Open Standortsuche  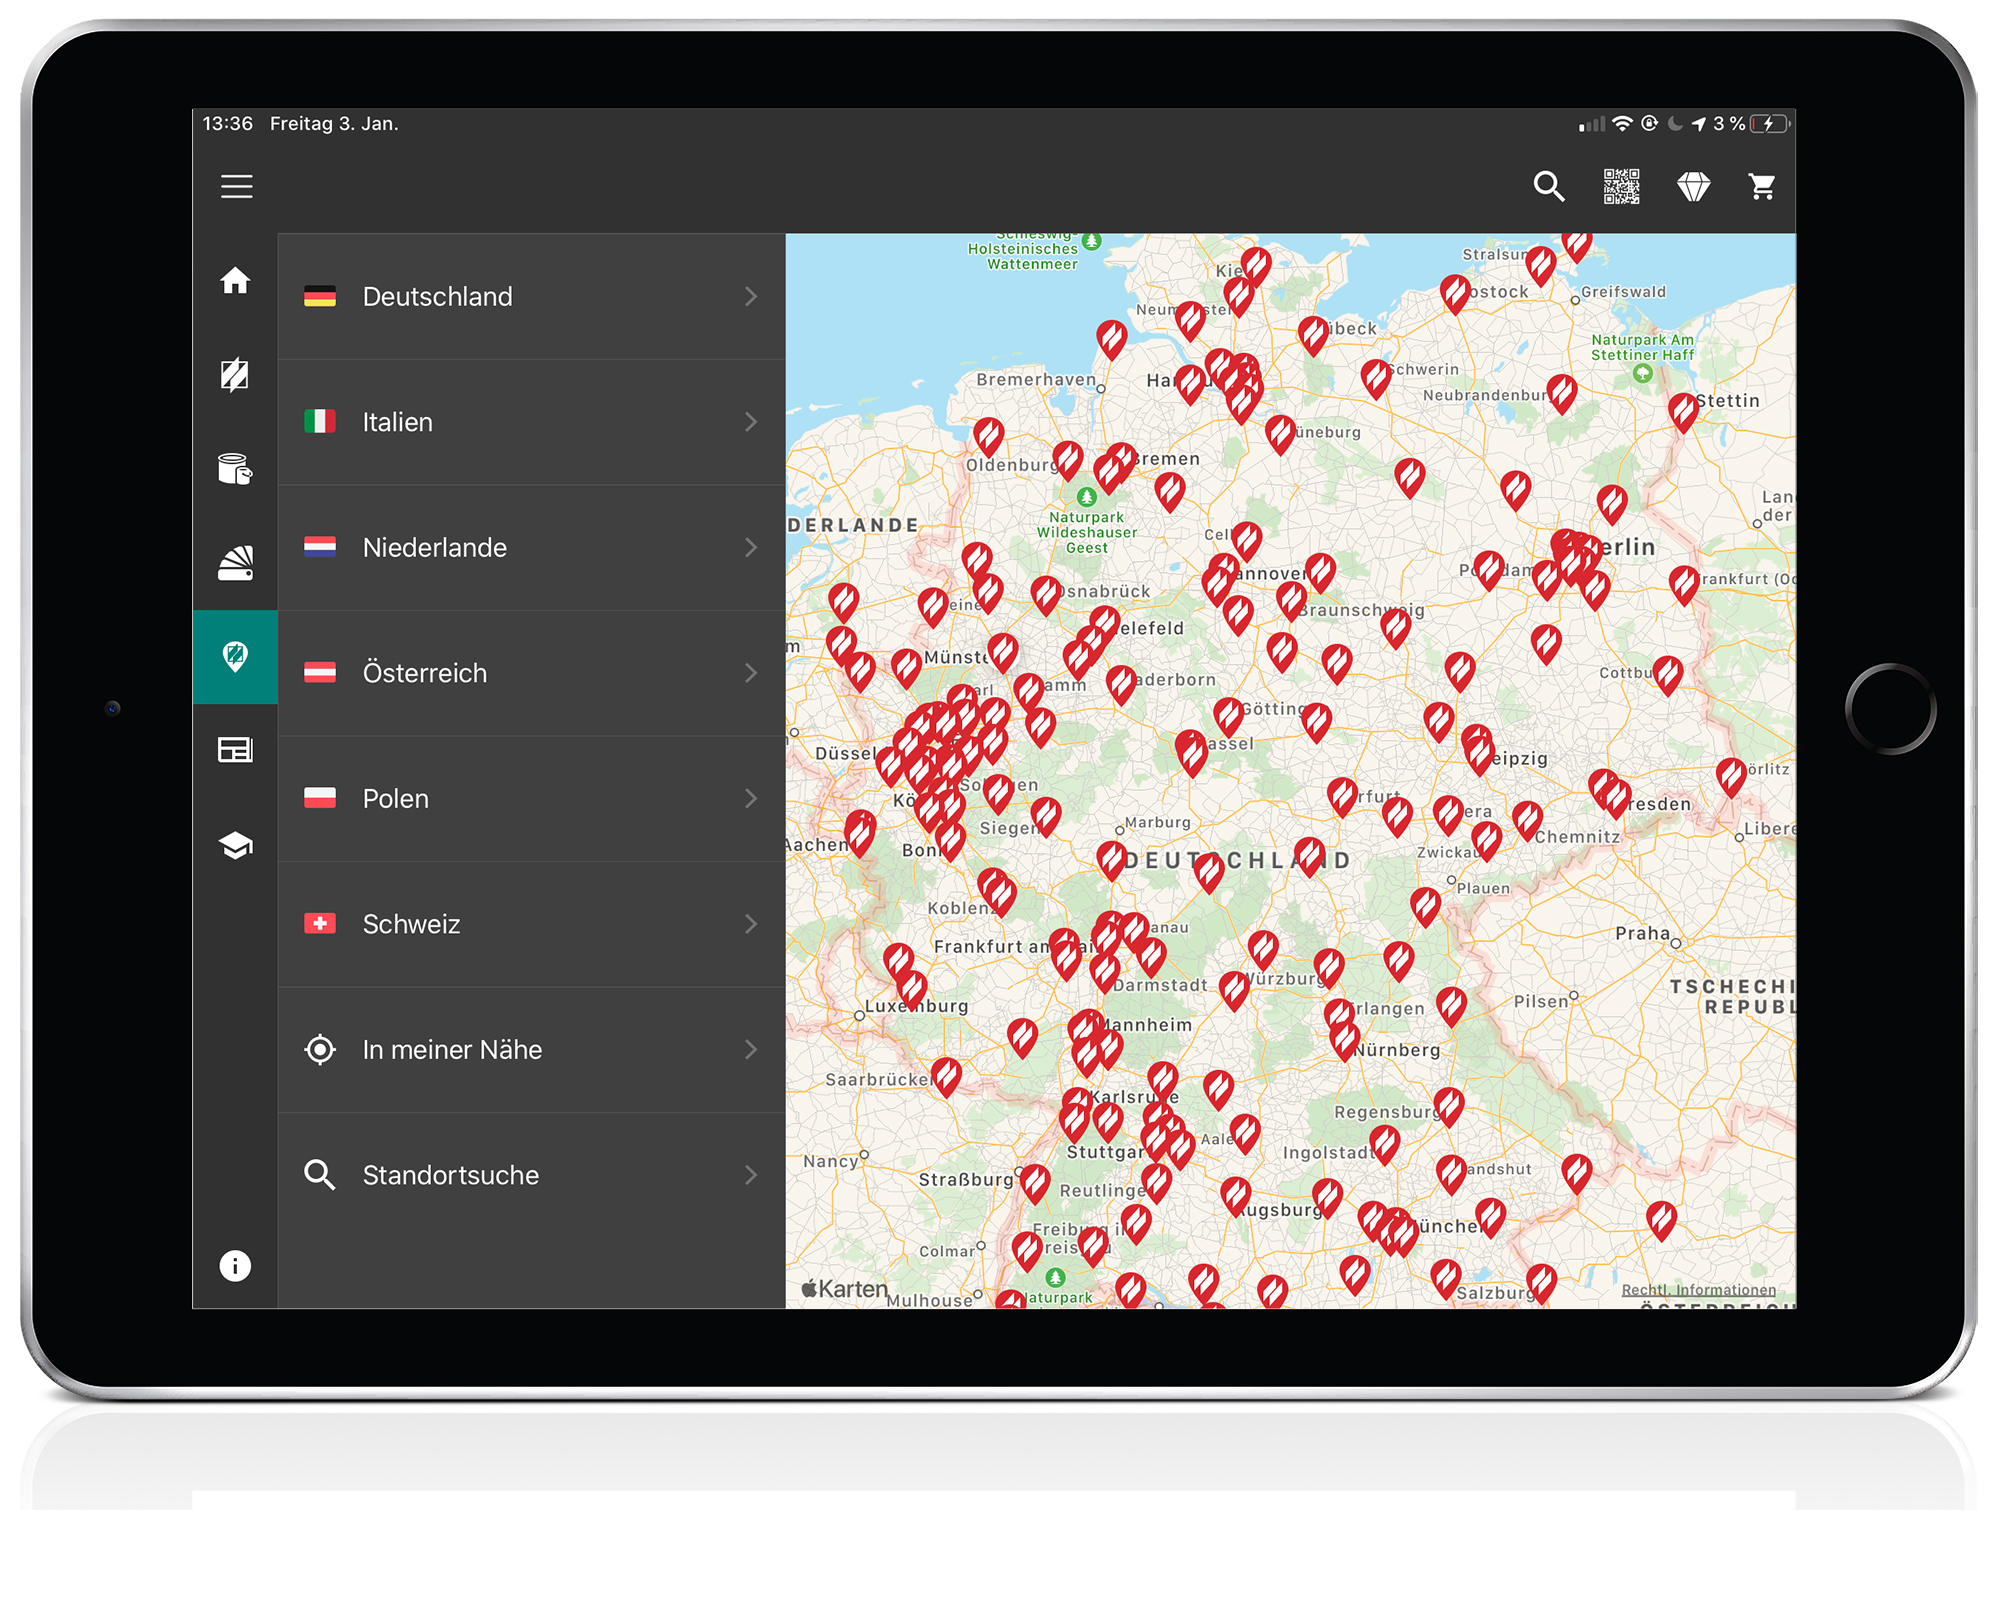click(531, 1175)
